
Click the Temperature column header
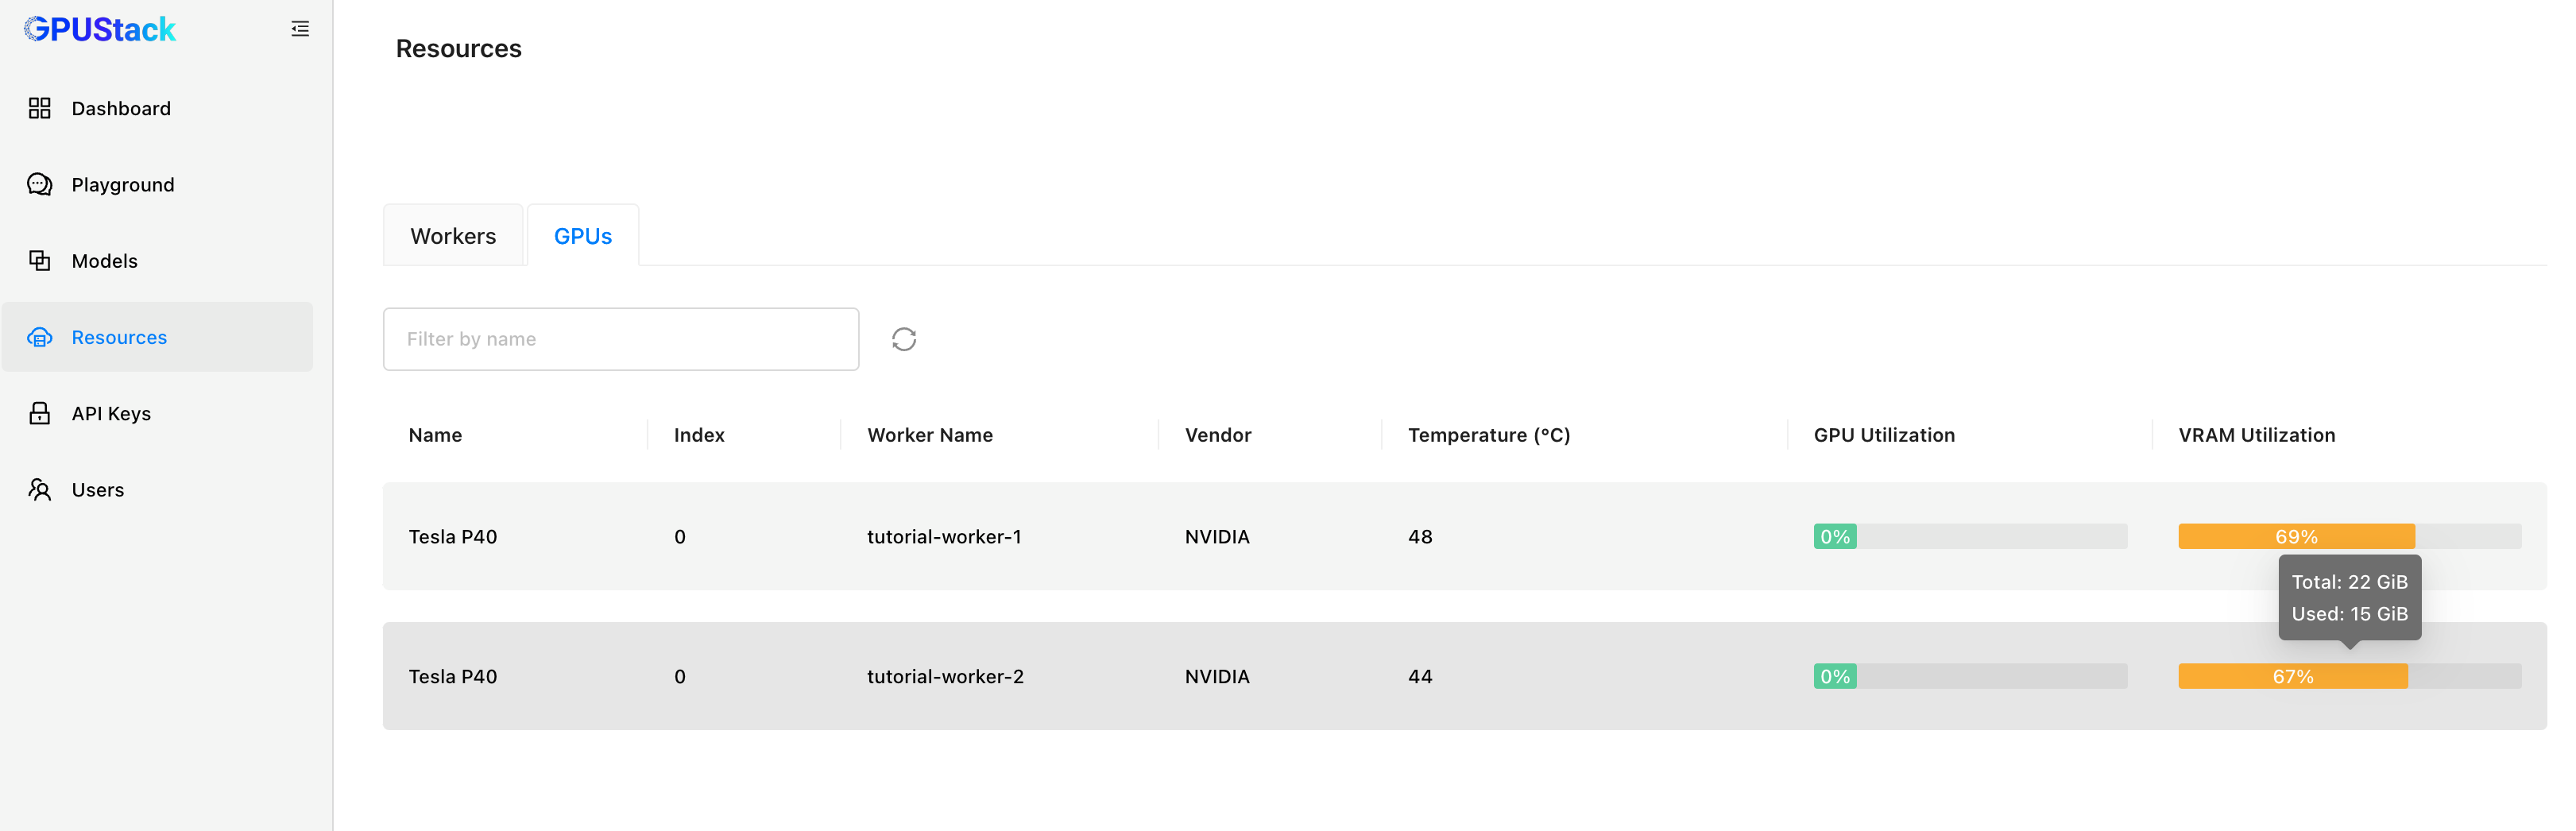[1489, 435]
